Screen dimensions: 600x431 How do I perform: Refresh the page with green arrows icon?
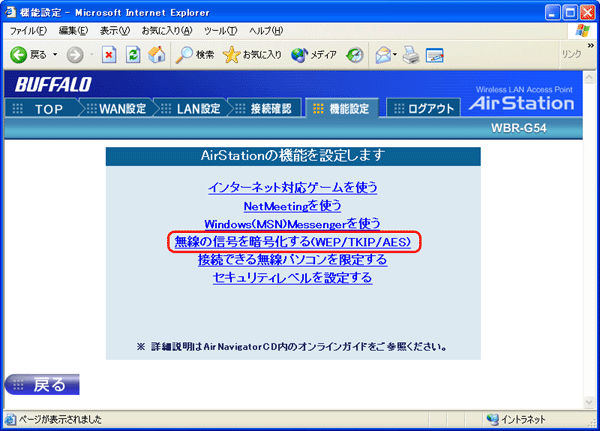133,54
